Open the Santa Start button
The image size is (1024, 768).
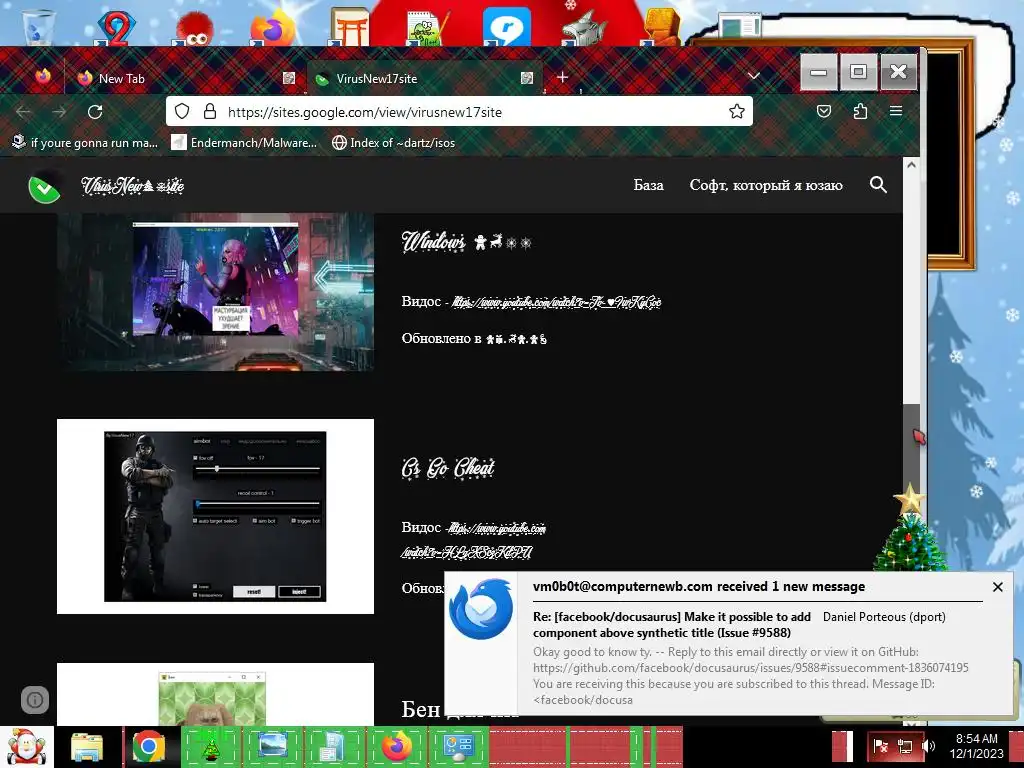pos(26,747)
